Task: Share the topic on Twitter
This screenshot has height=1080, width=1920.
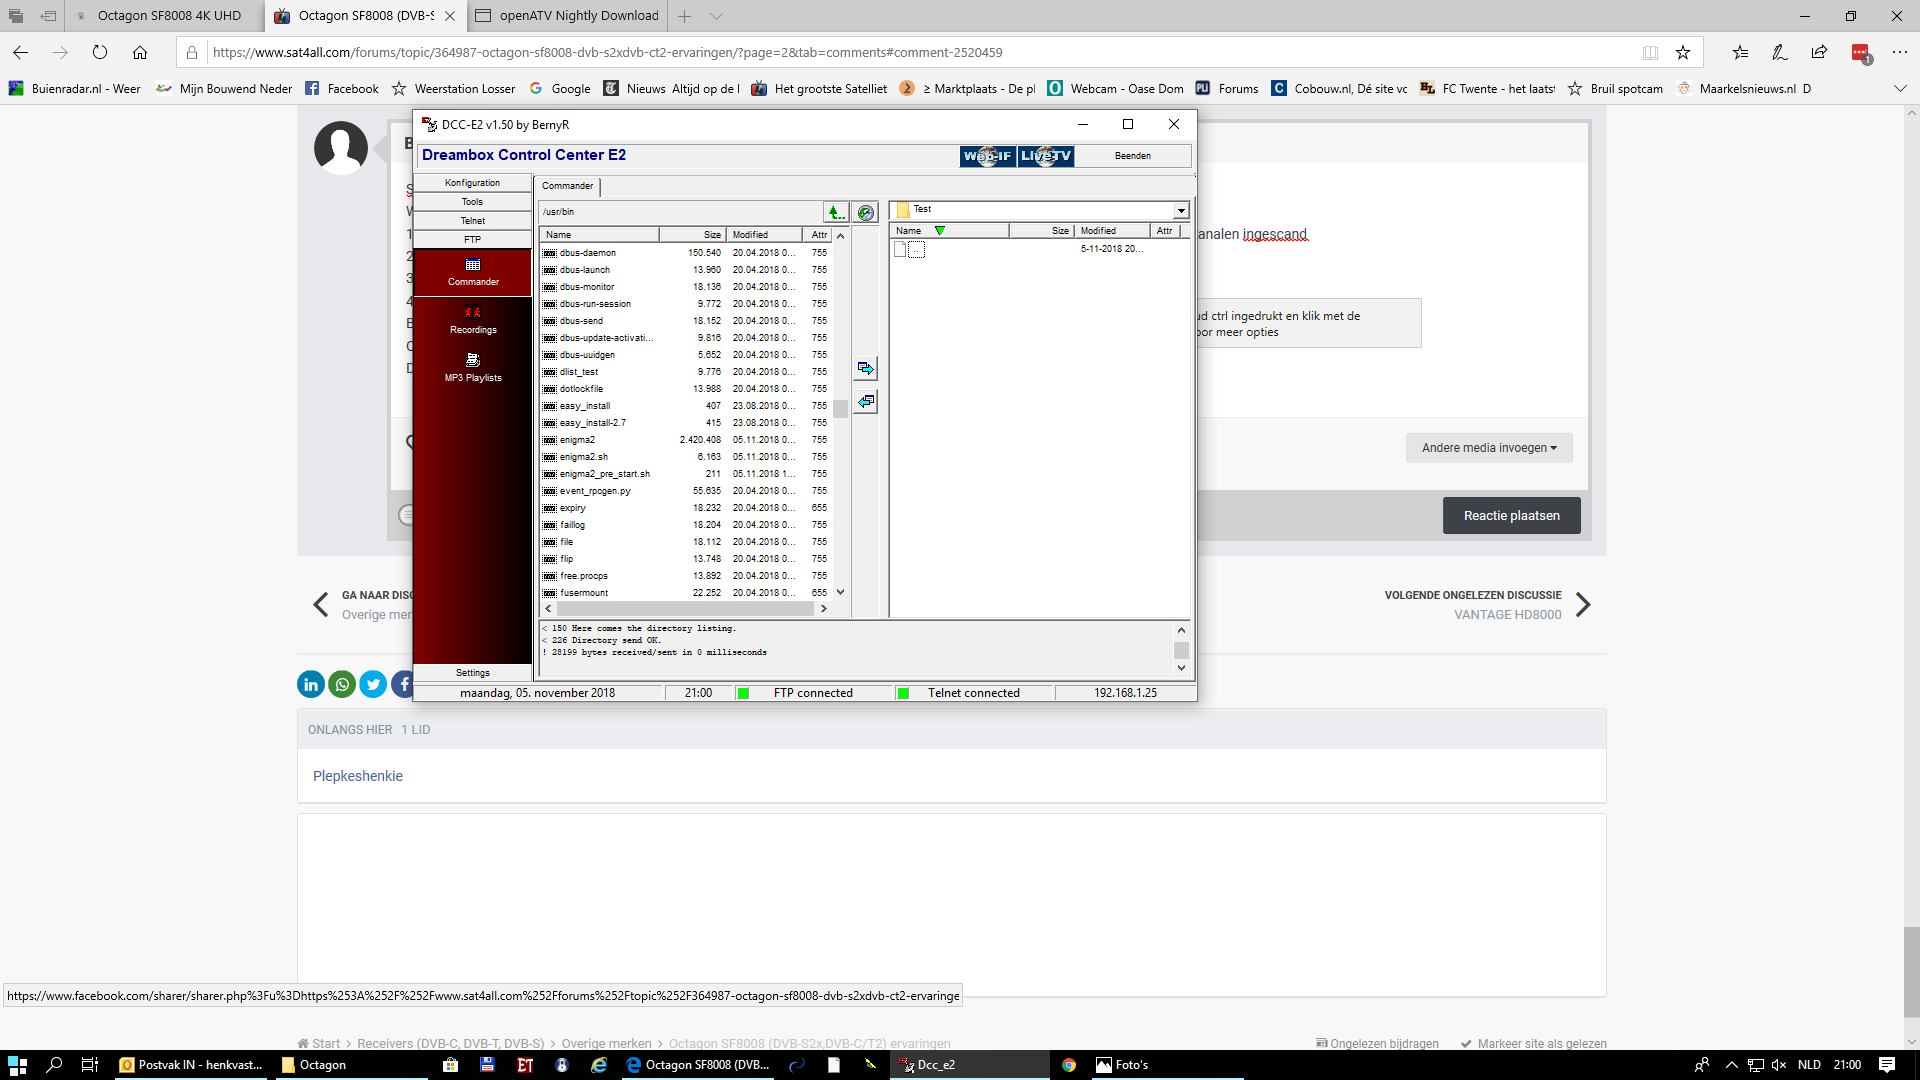Action: (373, 684)
